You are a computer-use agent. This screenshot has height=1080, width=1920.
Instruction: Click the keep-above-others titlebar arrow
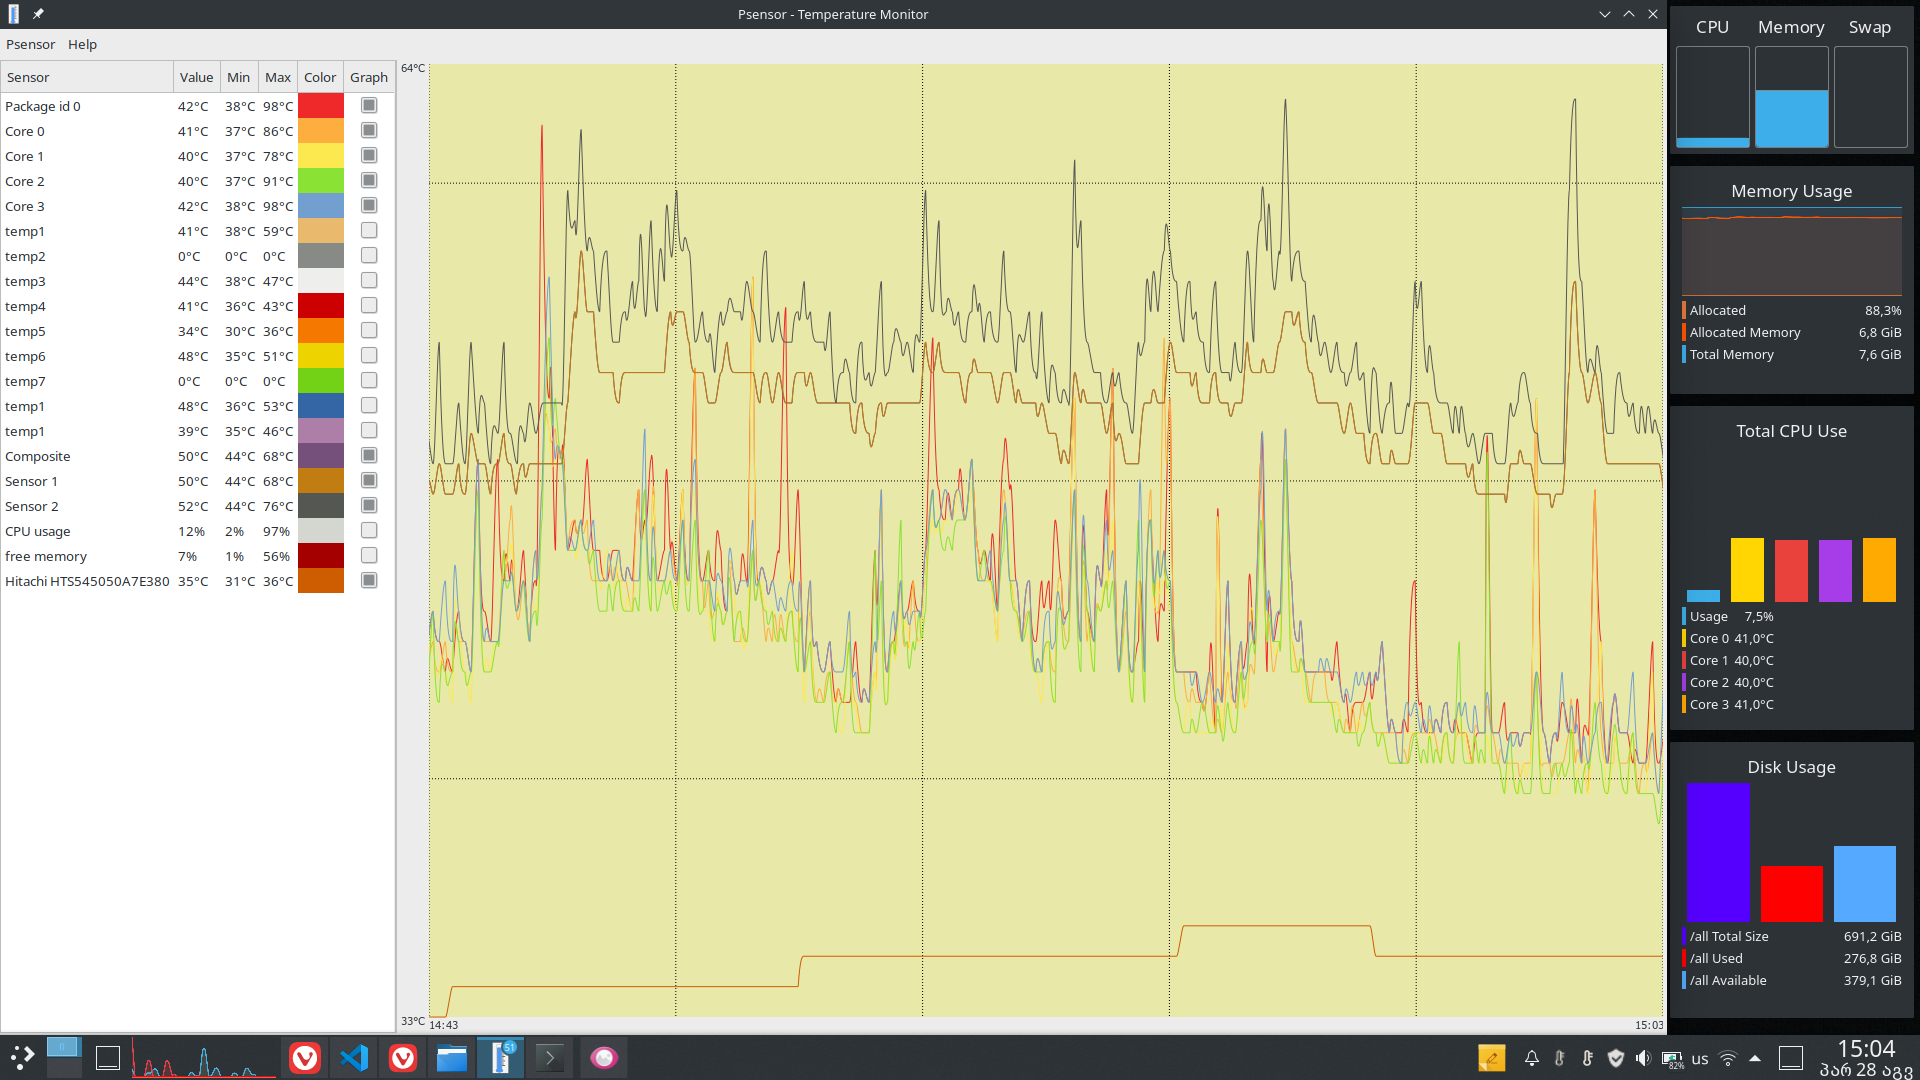pyautogui.click(x=1629, y=14)
